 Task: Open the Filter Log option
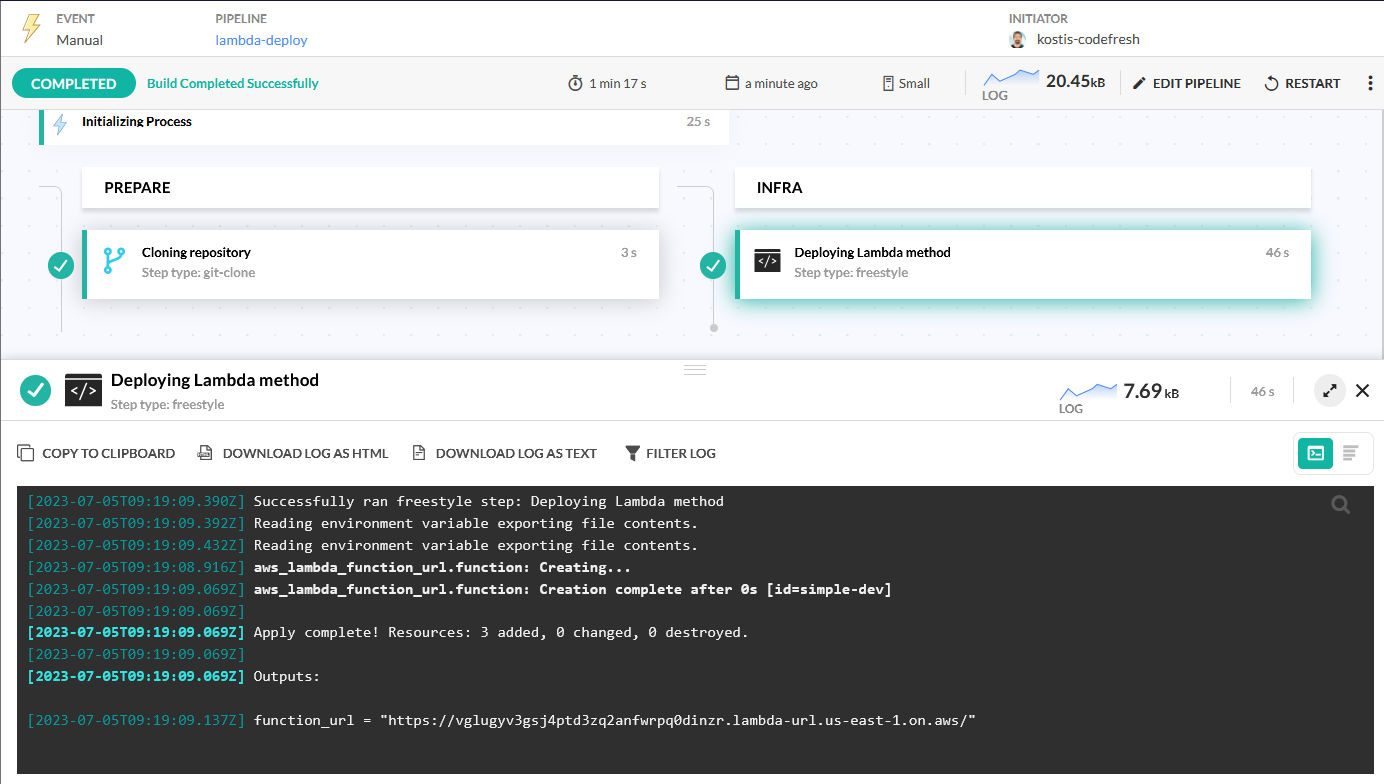[670, 453]
